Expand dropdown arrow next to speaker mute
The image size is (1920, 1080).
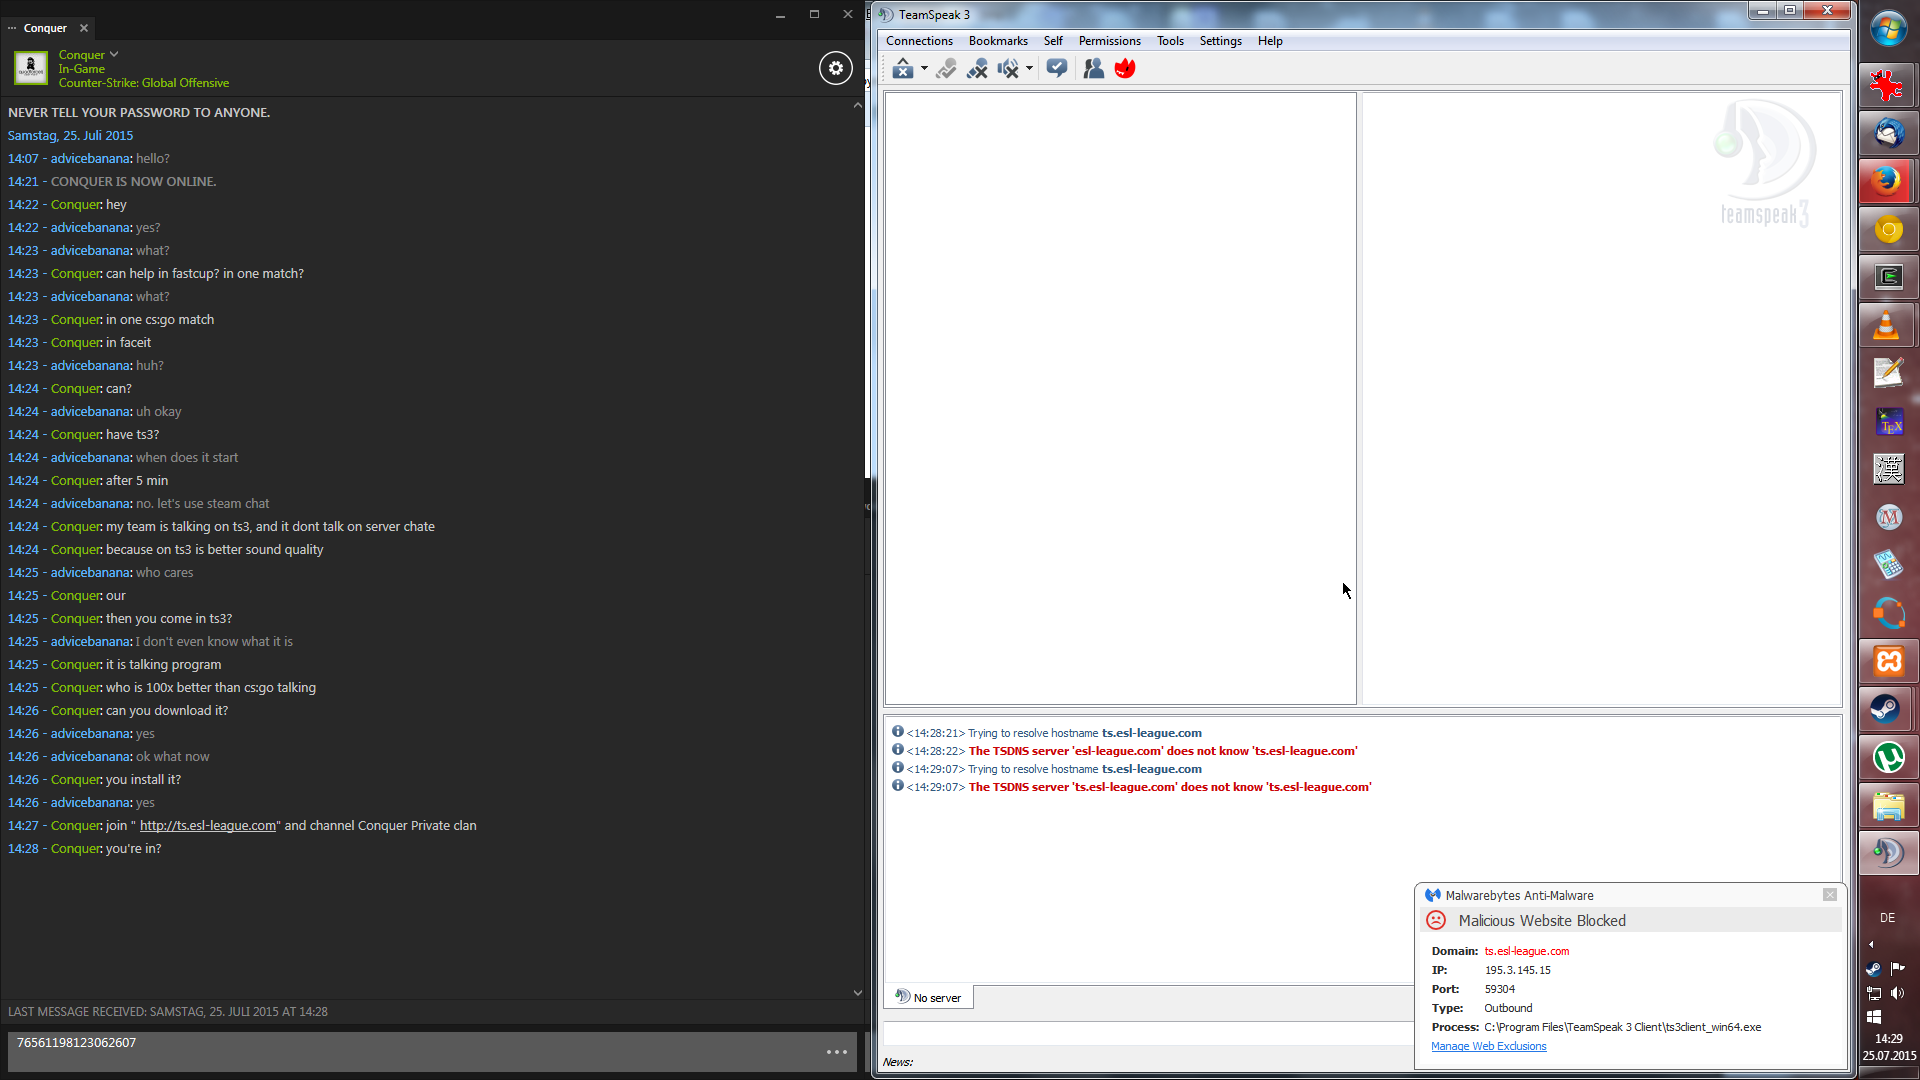coord(1029,69)
